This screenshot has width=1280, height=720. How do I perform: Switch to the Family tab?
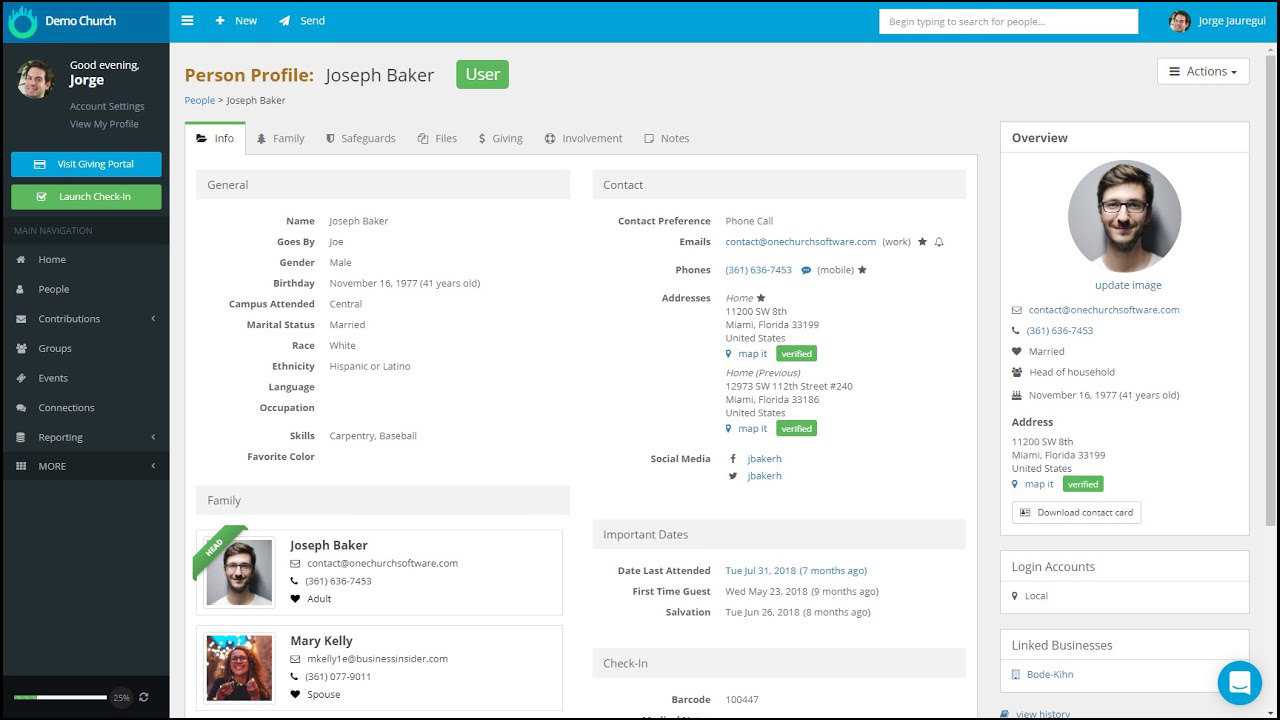(x=280, y=139)
